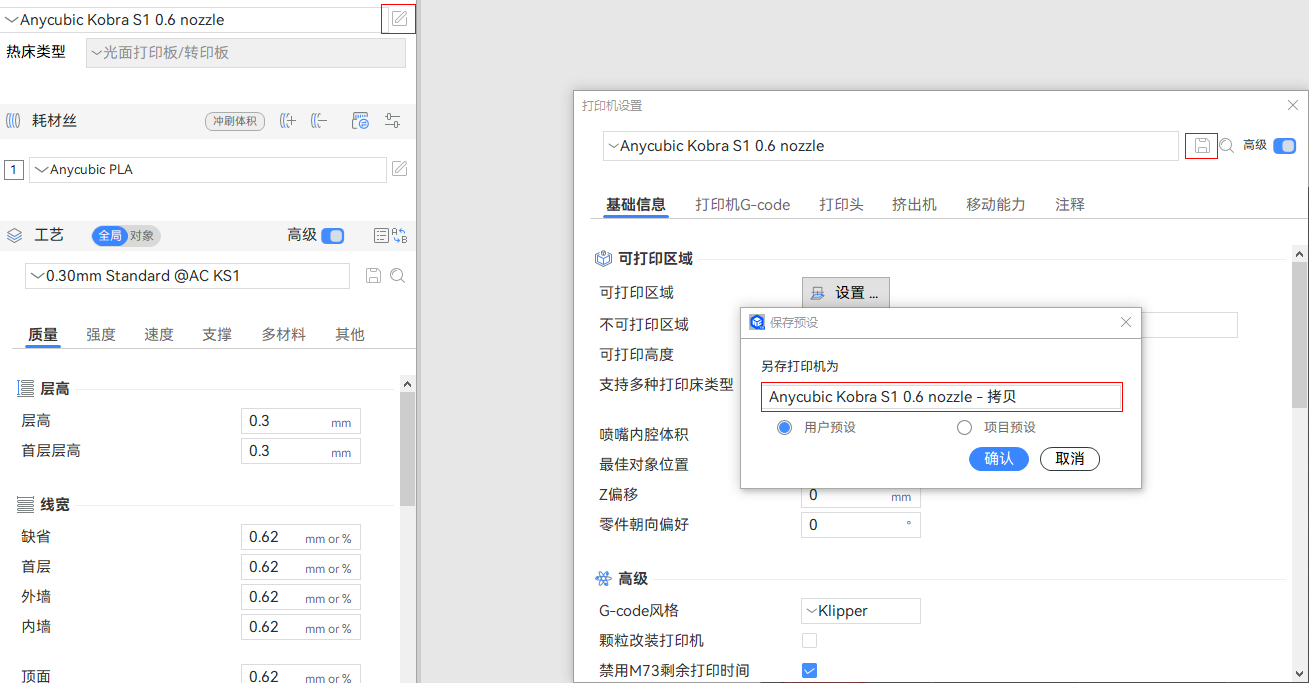Click edit icon beside Anycubic PLA
This screenshot has height=683, width=1309.
pyautogui.click(x=399, y=169)
